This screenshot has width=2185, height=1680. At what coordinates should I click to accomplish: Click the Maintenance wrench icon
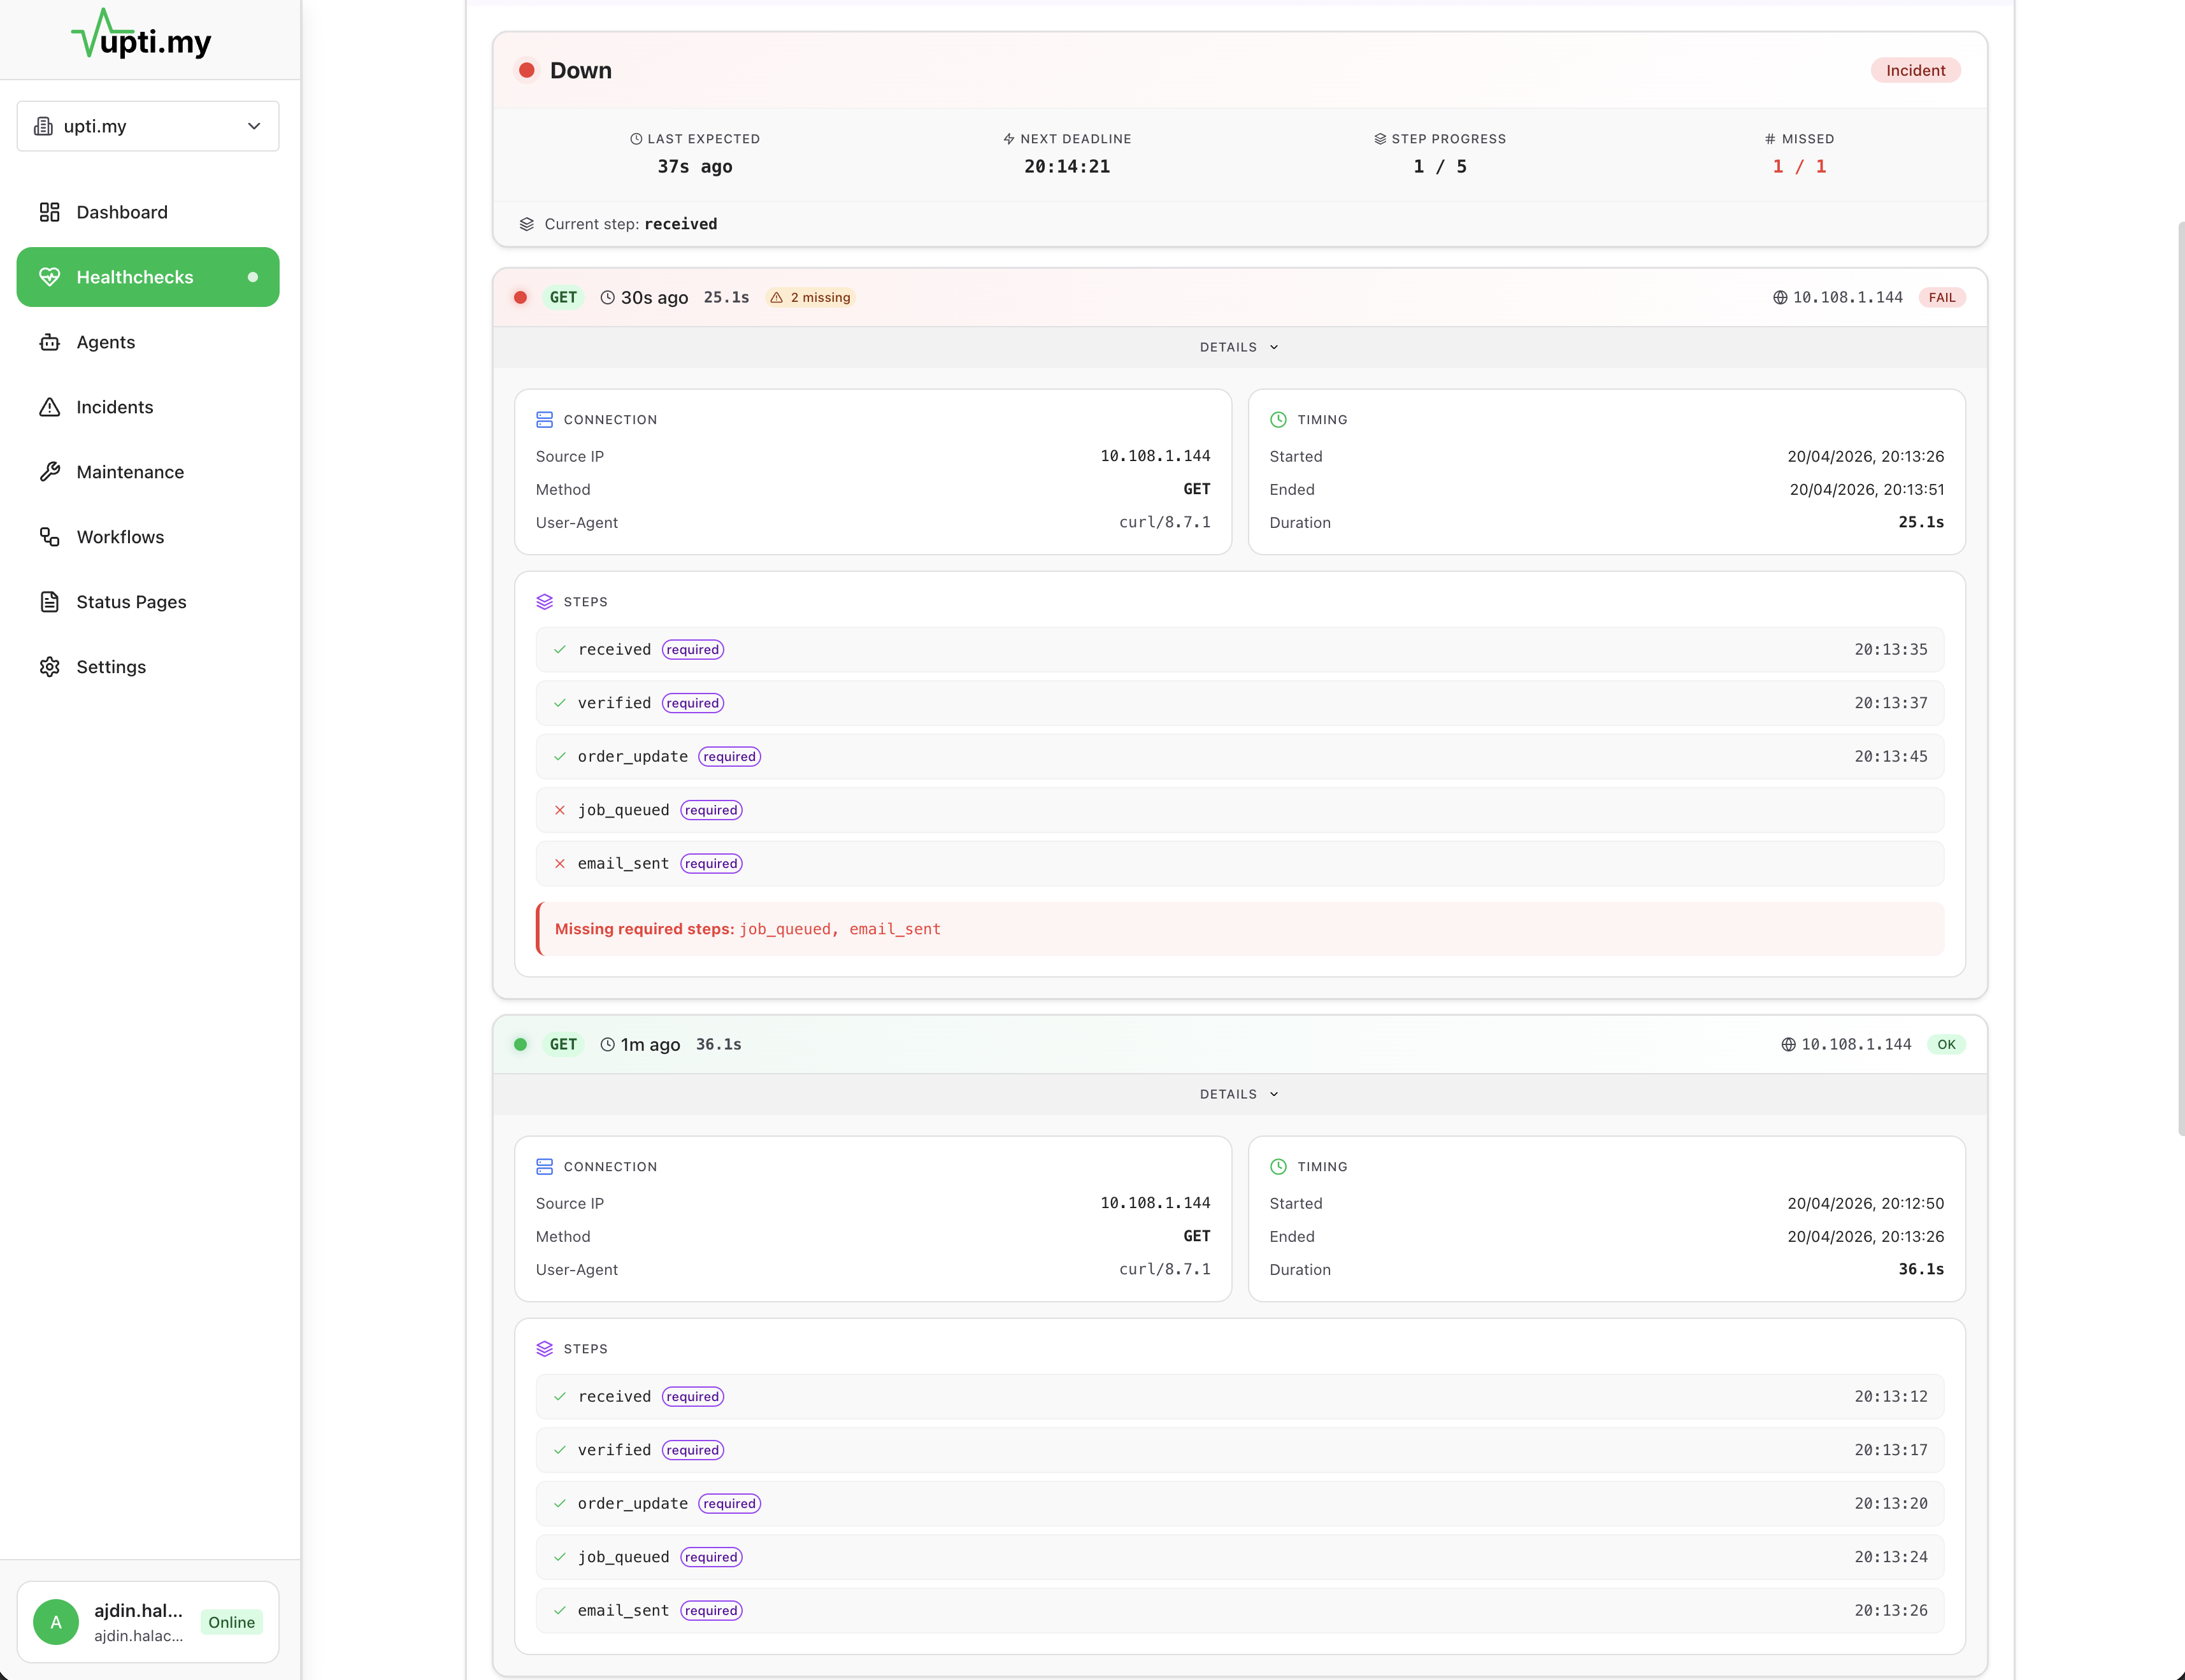50,472
